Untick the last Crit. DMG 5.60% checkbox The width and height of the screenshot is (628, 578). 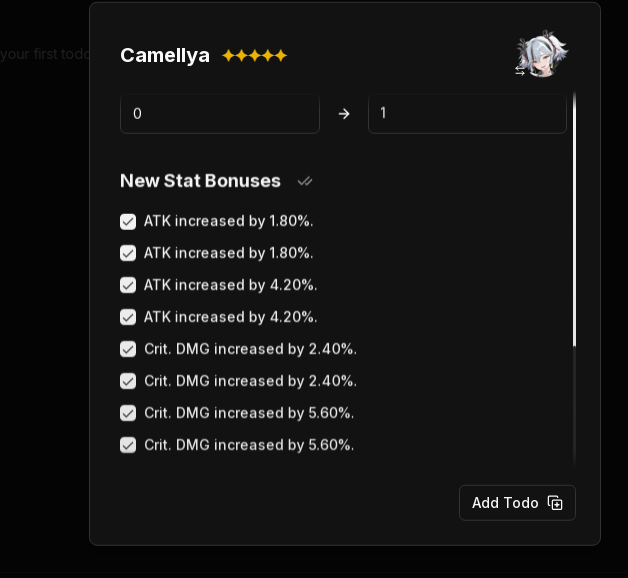point(128,445)
